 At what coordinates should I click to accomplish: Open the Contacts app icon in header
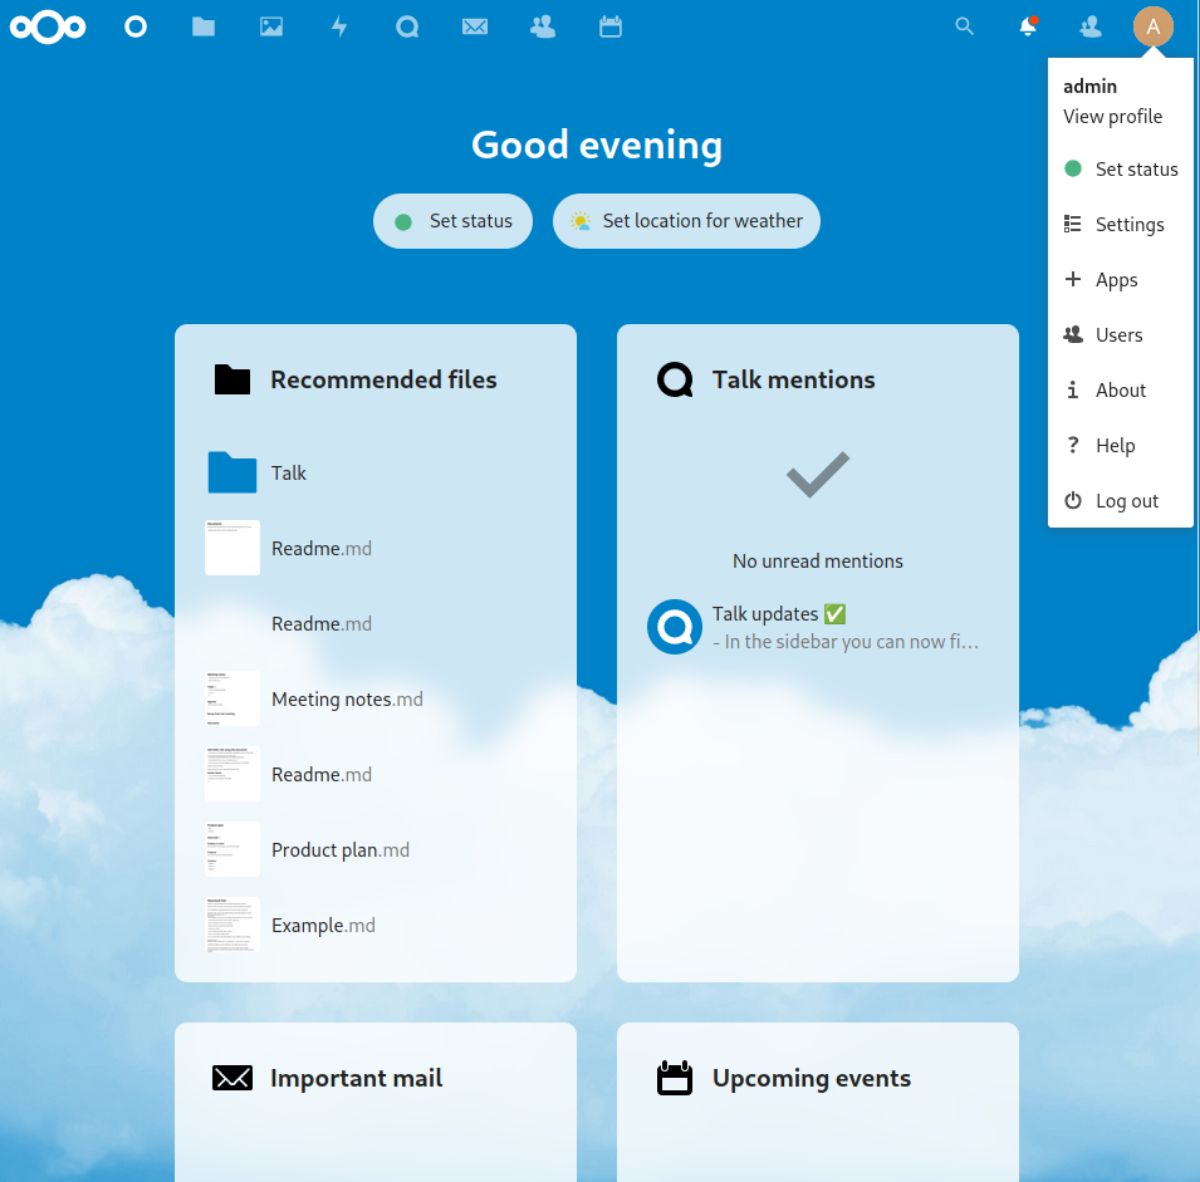(543, 27)
